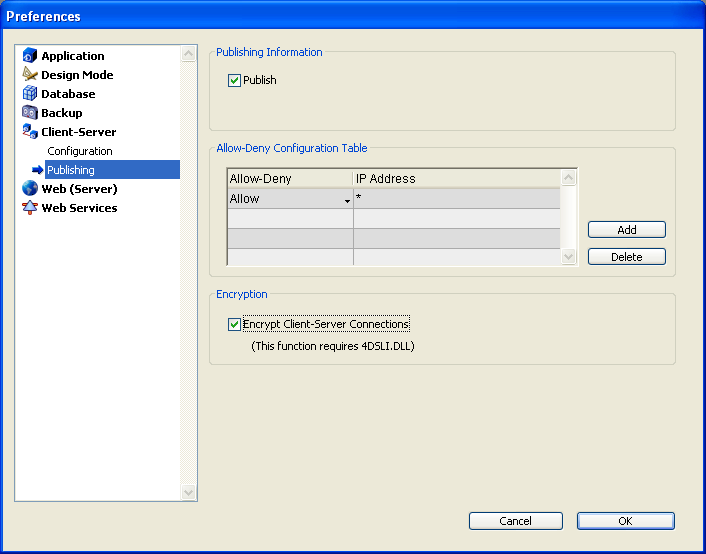Image resolution: width=706 pixels, height=554 pixels.
Task: Click the Backup category icon
Action: click(x=30, y=113)
